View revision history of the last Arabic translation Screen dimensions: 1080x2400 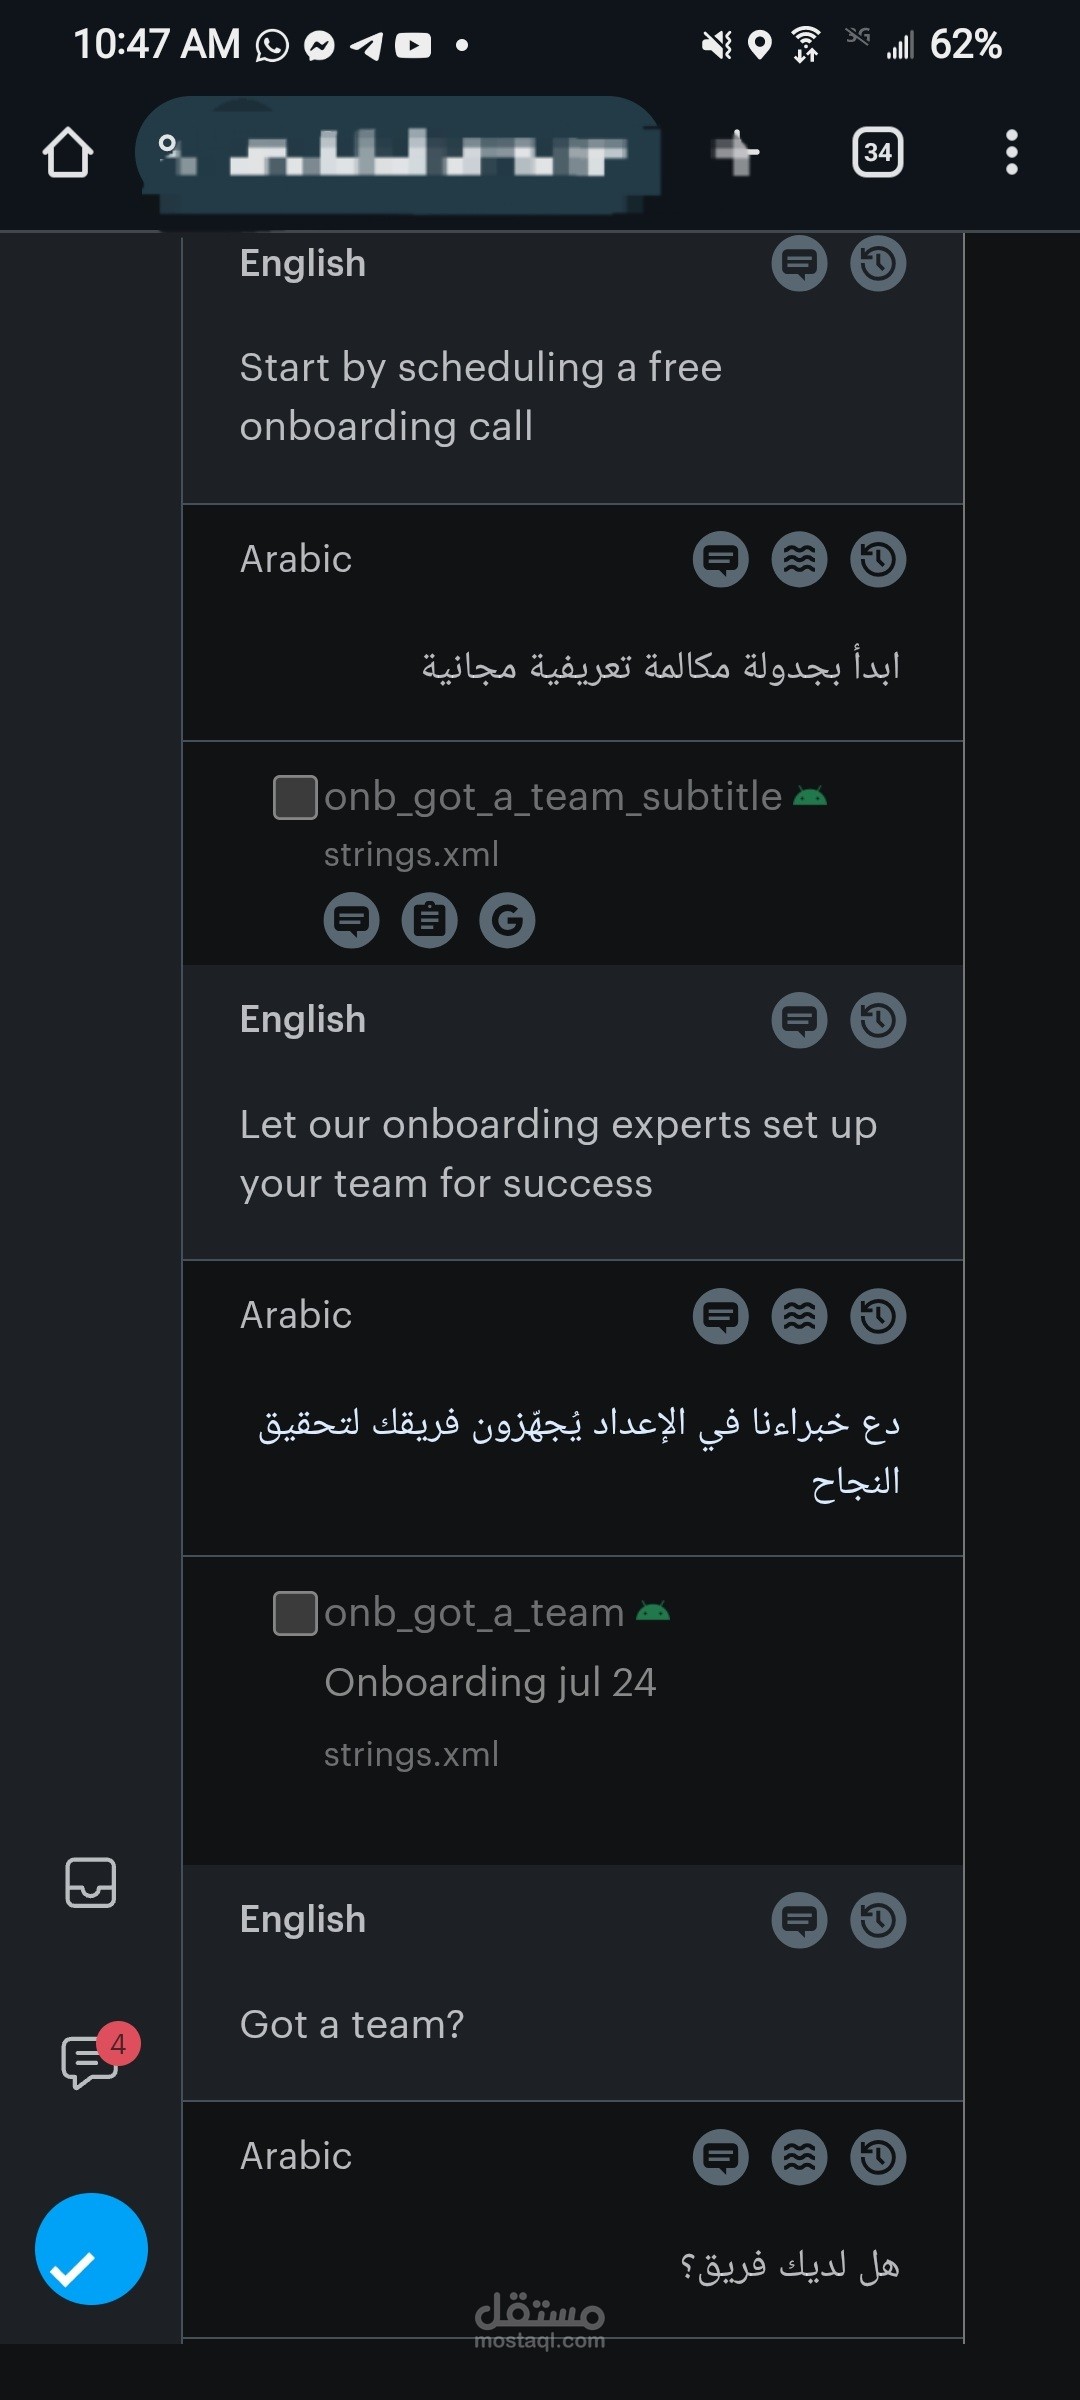pyautogui.click(x=877, y=2158)
